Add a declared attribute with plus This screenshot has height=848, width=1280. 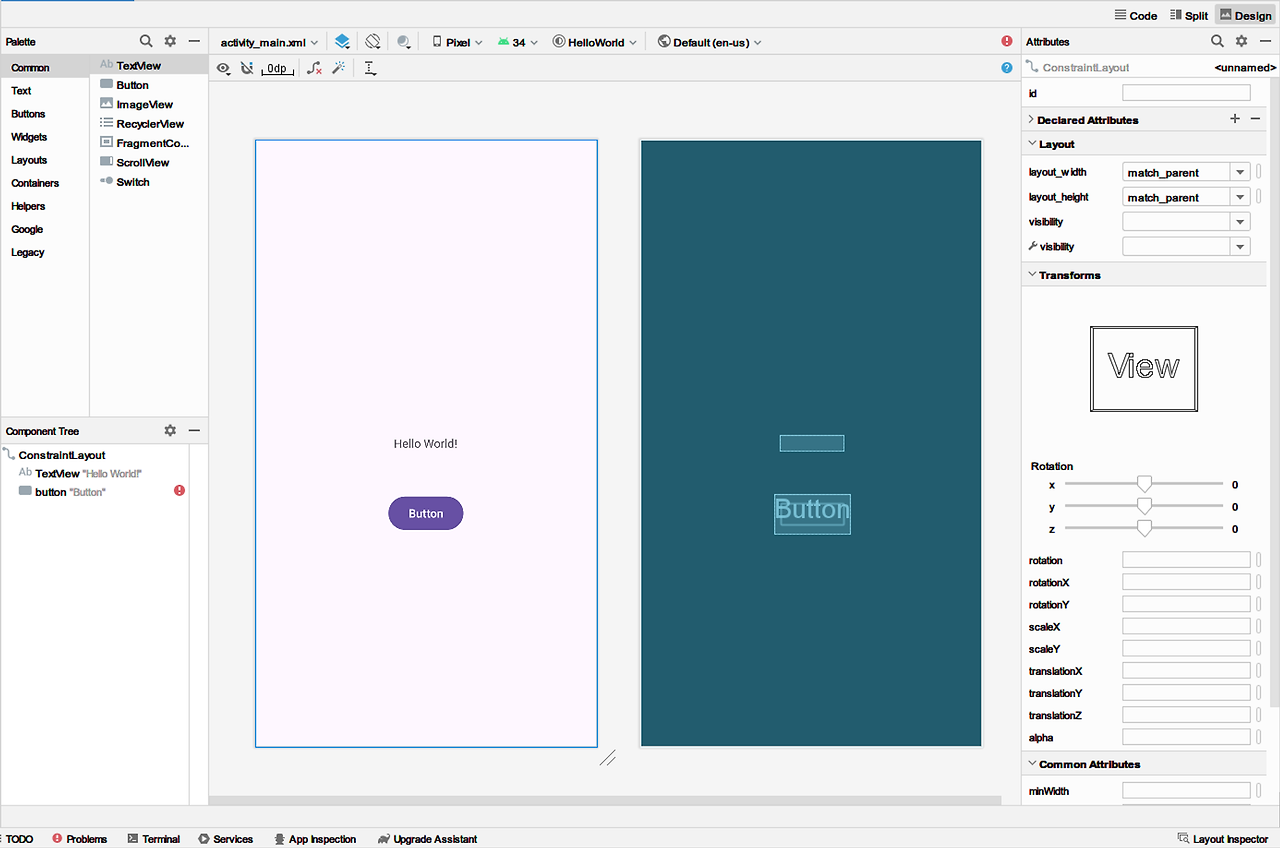pyautogui.click(x=1235, y=119)
